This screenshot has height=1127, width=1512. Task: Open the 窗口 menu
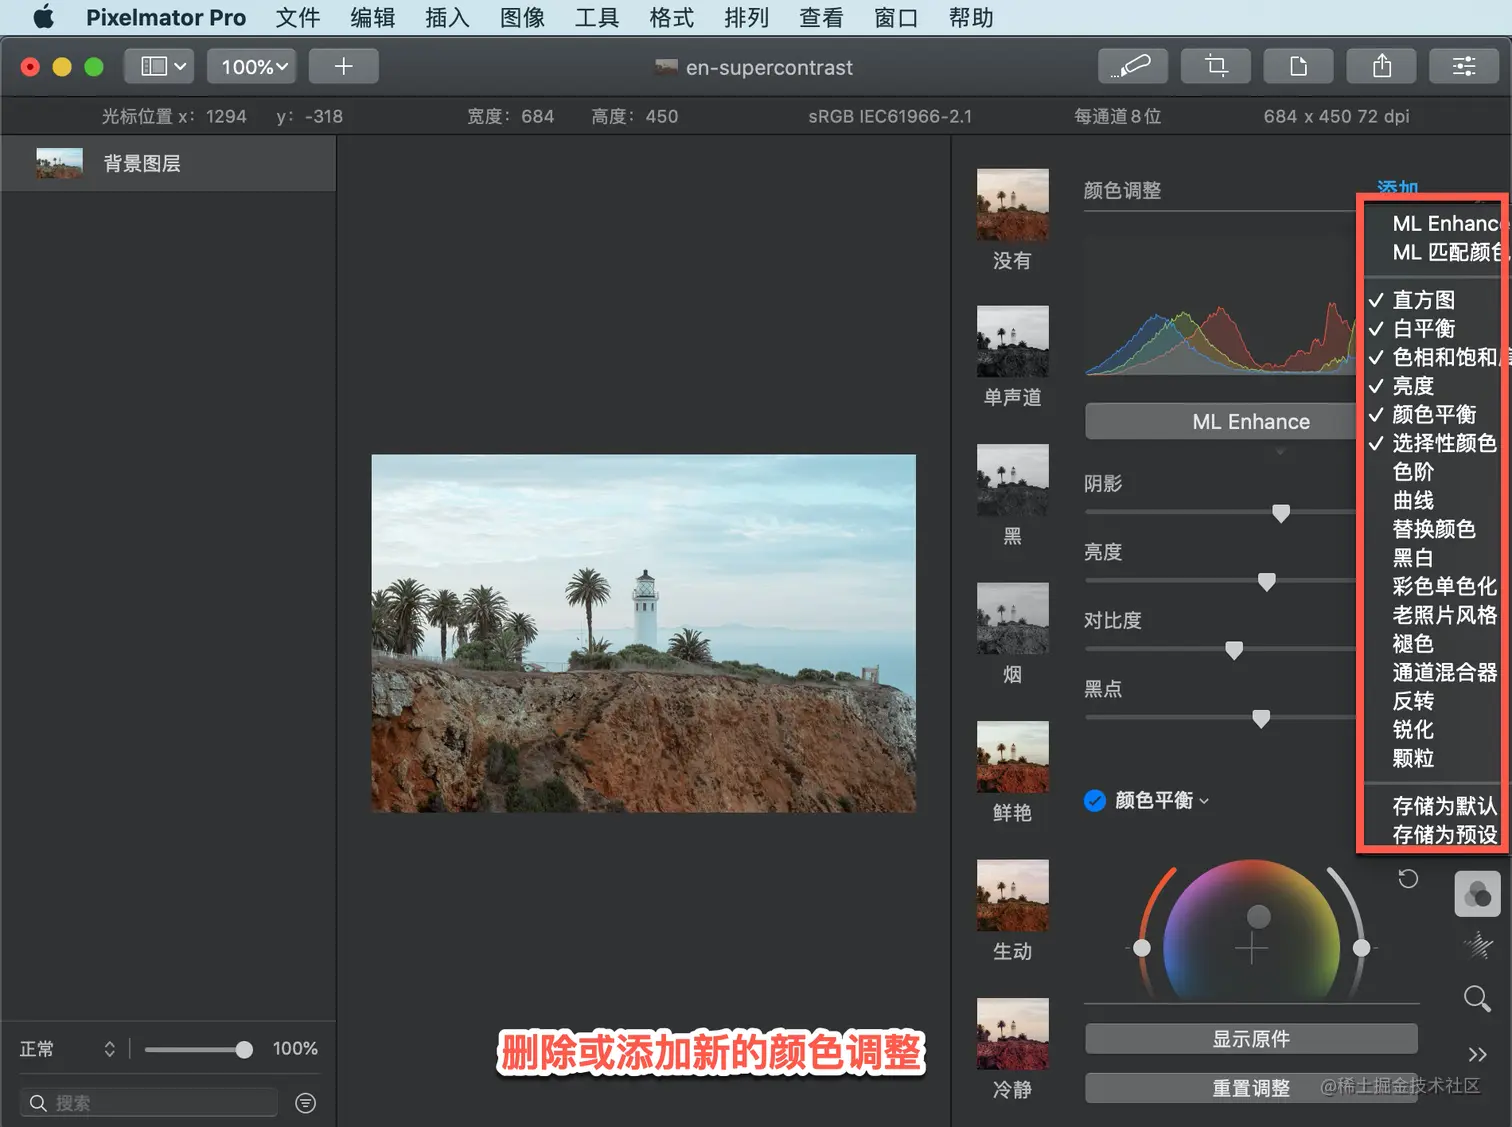[896, 17]
